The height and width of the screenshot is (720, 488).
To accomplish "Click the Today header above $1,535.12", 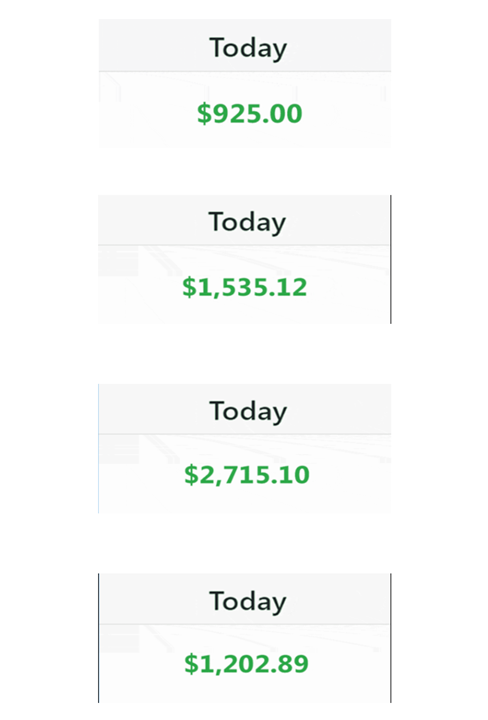I will [247, 222].
